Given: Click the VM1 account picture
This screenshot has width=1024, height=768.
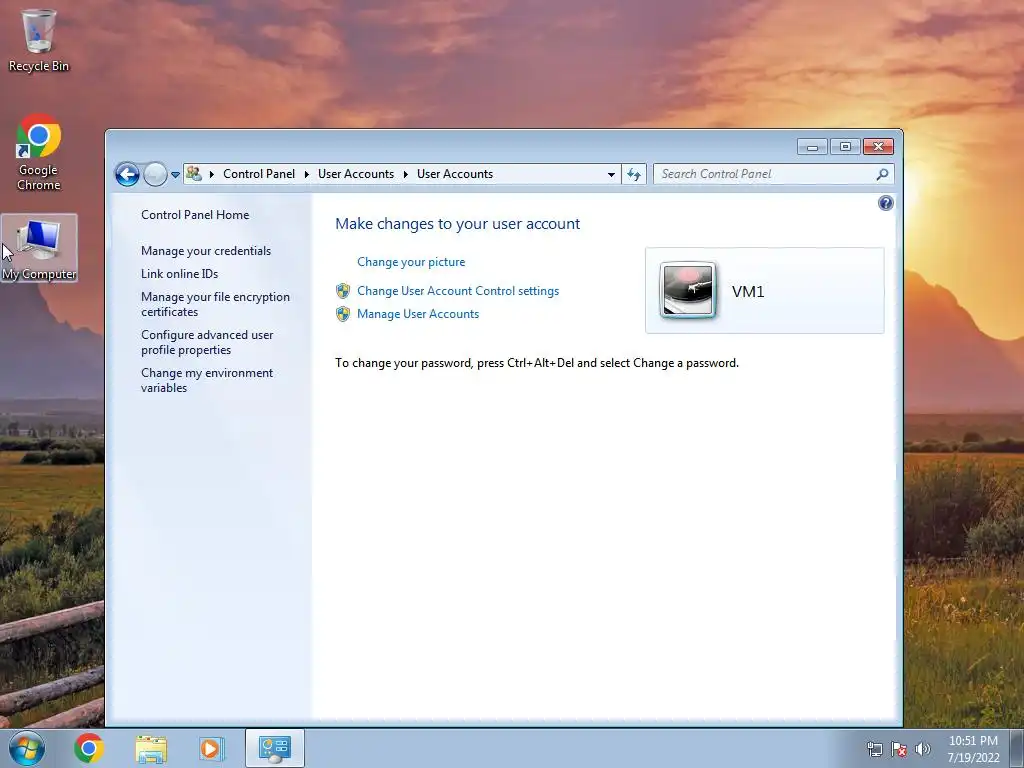Looking at the screenshot, I should 688,290.
